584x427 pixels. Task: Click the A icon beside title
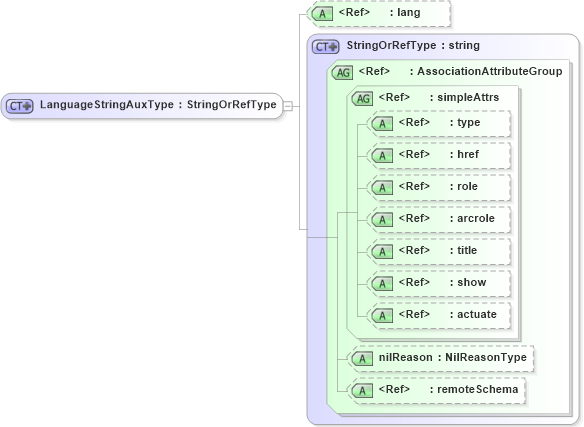(x=382, y=252)
